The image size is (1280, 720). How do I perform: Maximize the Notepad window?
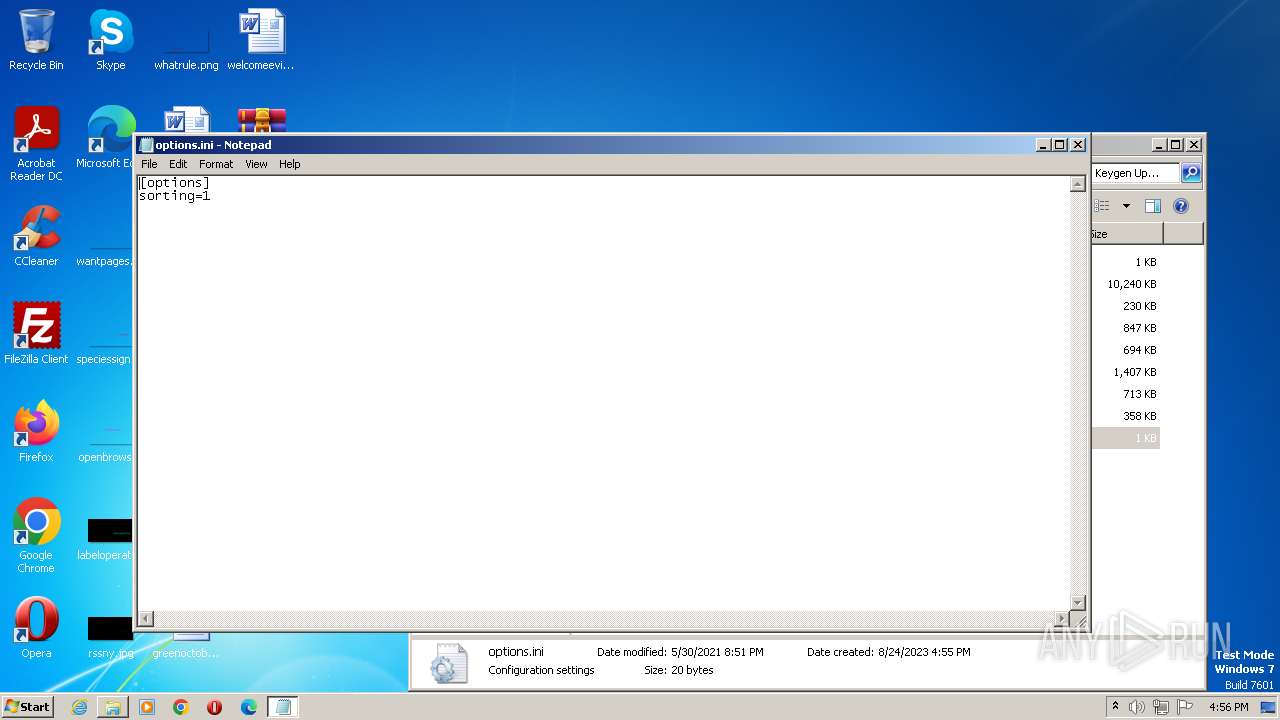tap(1061, 145)
